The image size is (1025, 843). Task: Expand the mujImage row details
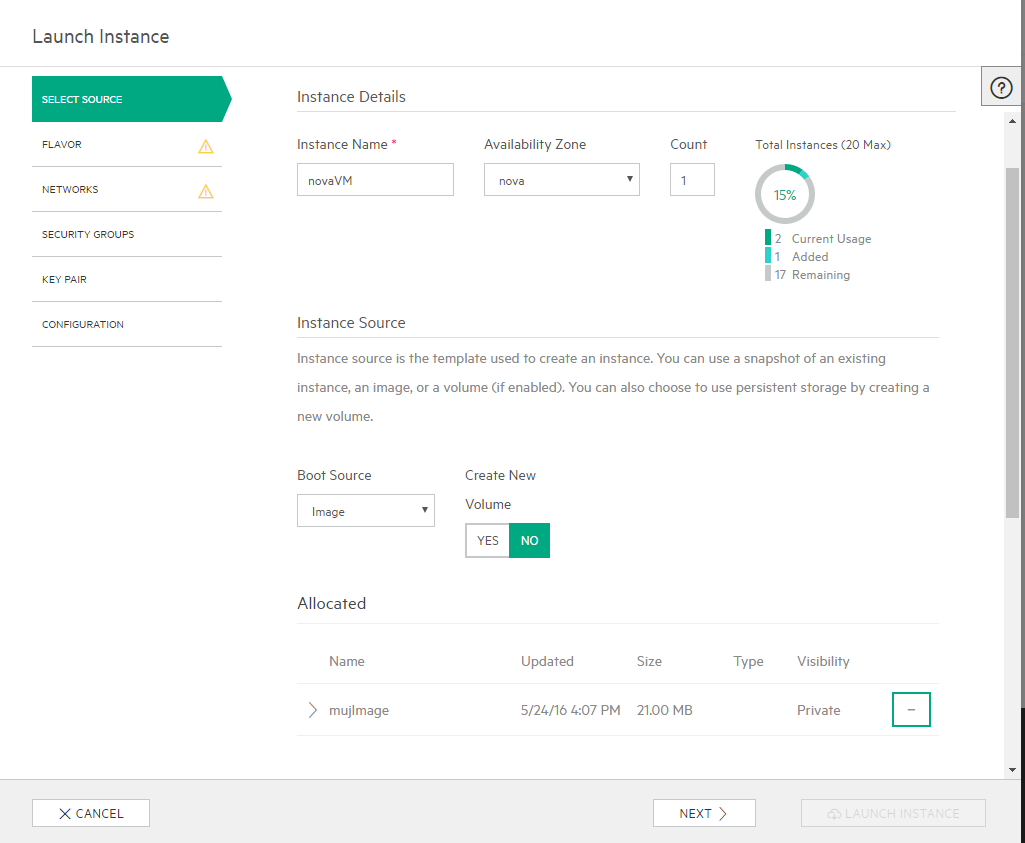click(312, 710)
